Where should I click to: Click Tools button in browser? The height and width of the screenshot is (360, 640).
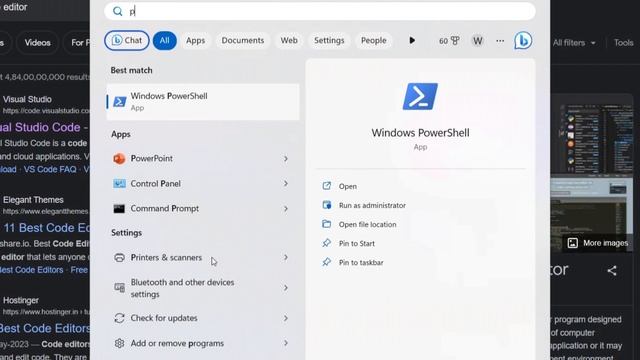point(623,42)
